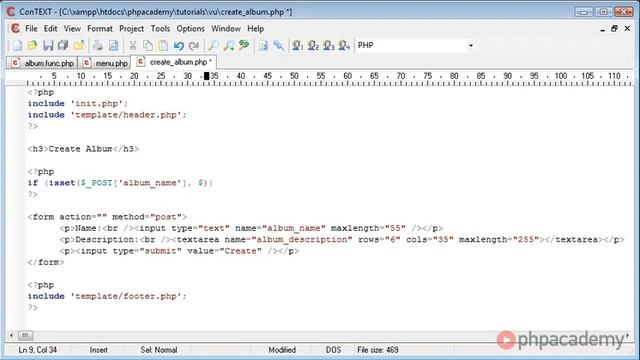Open print preview icon
The image size is (640, 360).
(x=113, y=45)
